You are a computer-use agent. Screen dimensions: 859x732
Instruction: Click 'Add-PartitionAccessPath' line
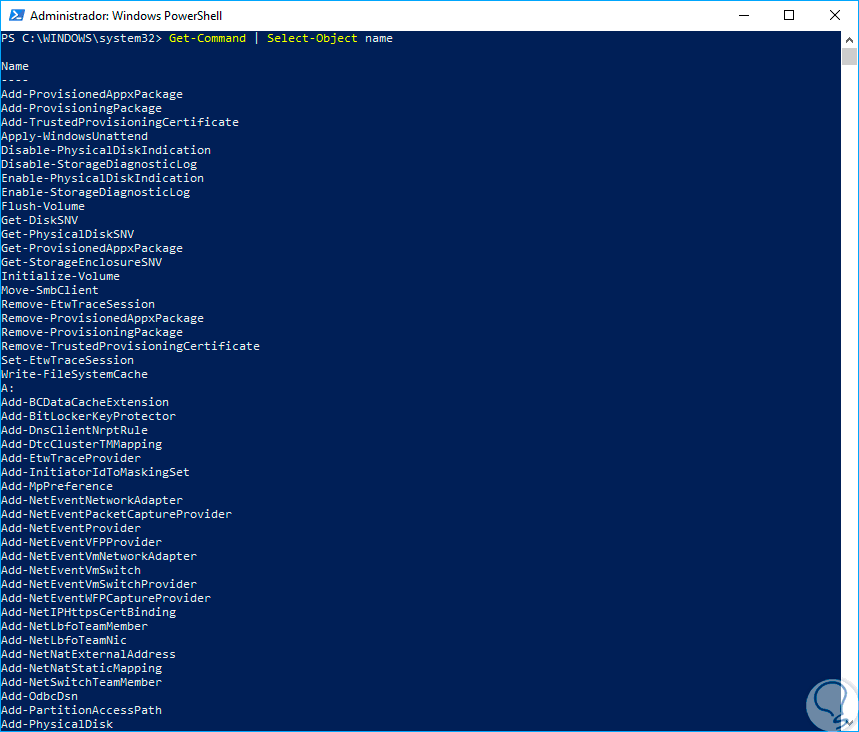point(82,711)
